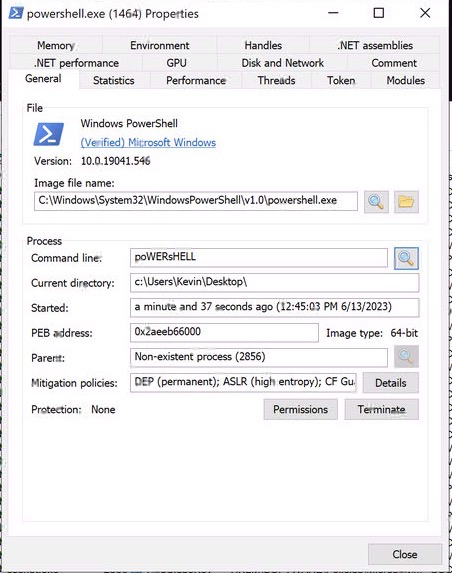
Task: Click magnifier icon next to Command line
Action: [x=406, y=258]
